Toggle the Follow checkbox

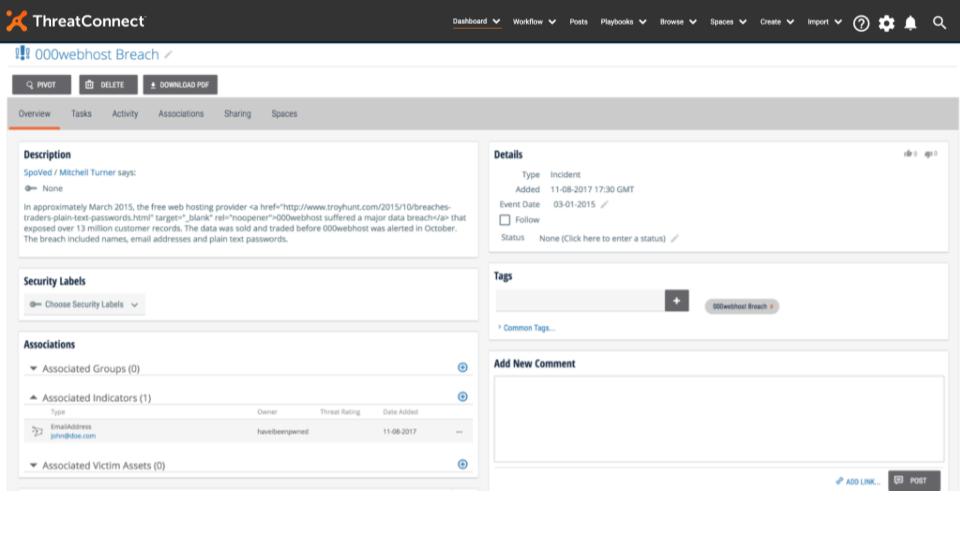point(504,220)
